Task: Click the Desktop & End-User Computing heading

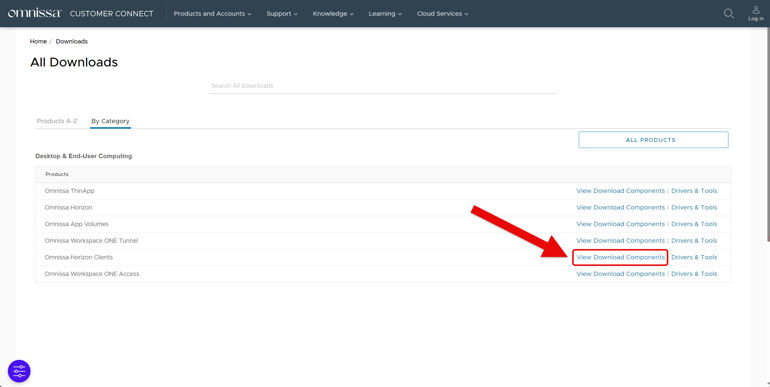Action: (83, 156)
